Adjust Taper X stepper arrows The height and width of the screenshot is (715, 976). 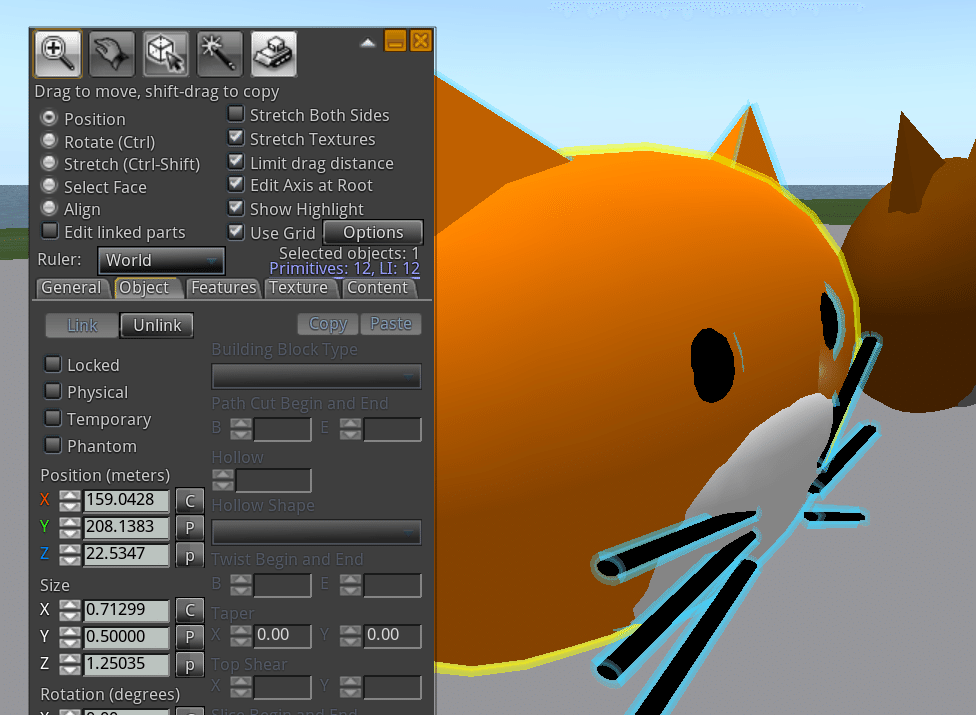(241, 636)
